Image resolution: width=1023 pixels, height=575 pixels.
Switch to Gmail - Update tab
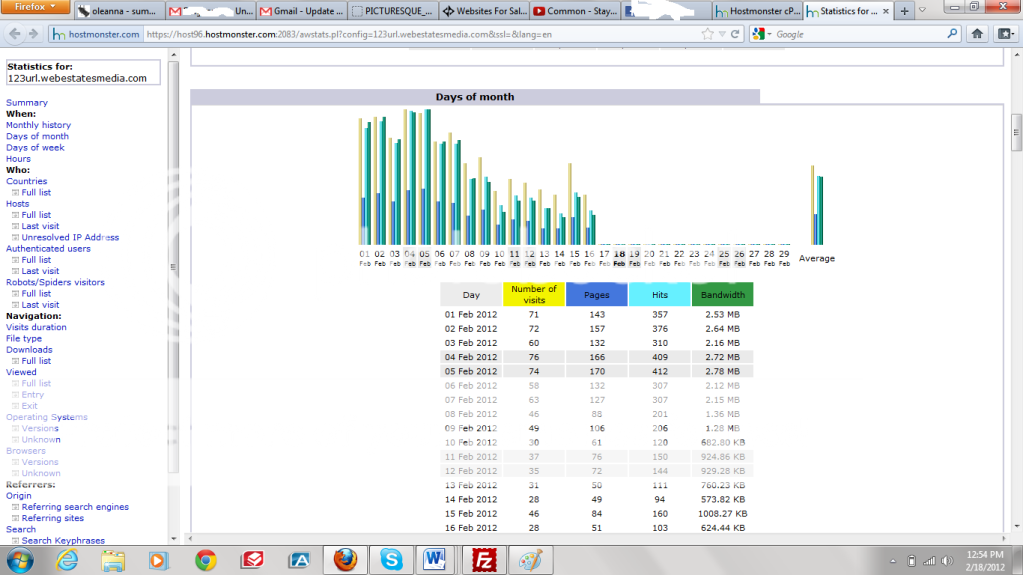pos(301,11)
